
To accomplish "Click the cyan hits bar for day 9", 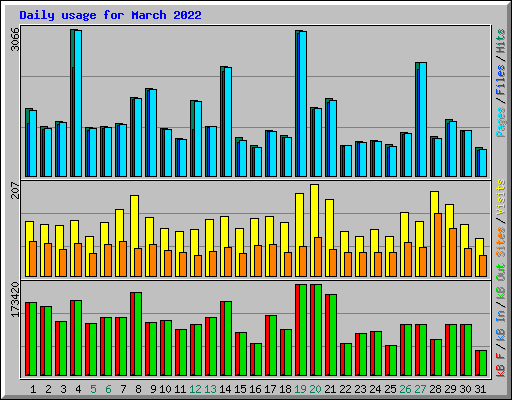I will click(153, 133).
